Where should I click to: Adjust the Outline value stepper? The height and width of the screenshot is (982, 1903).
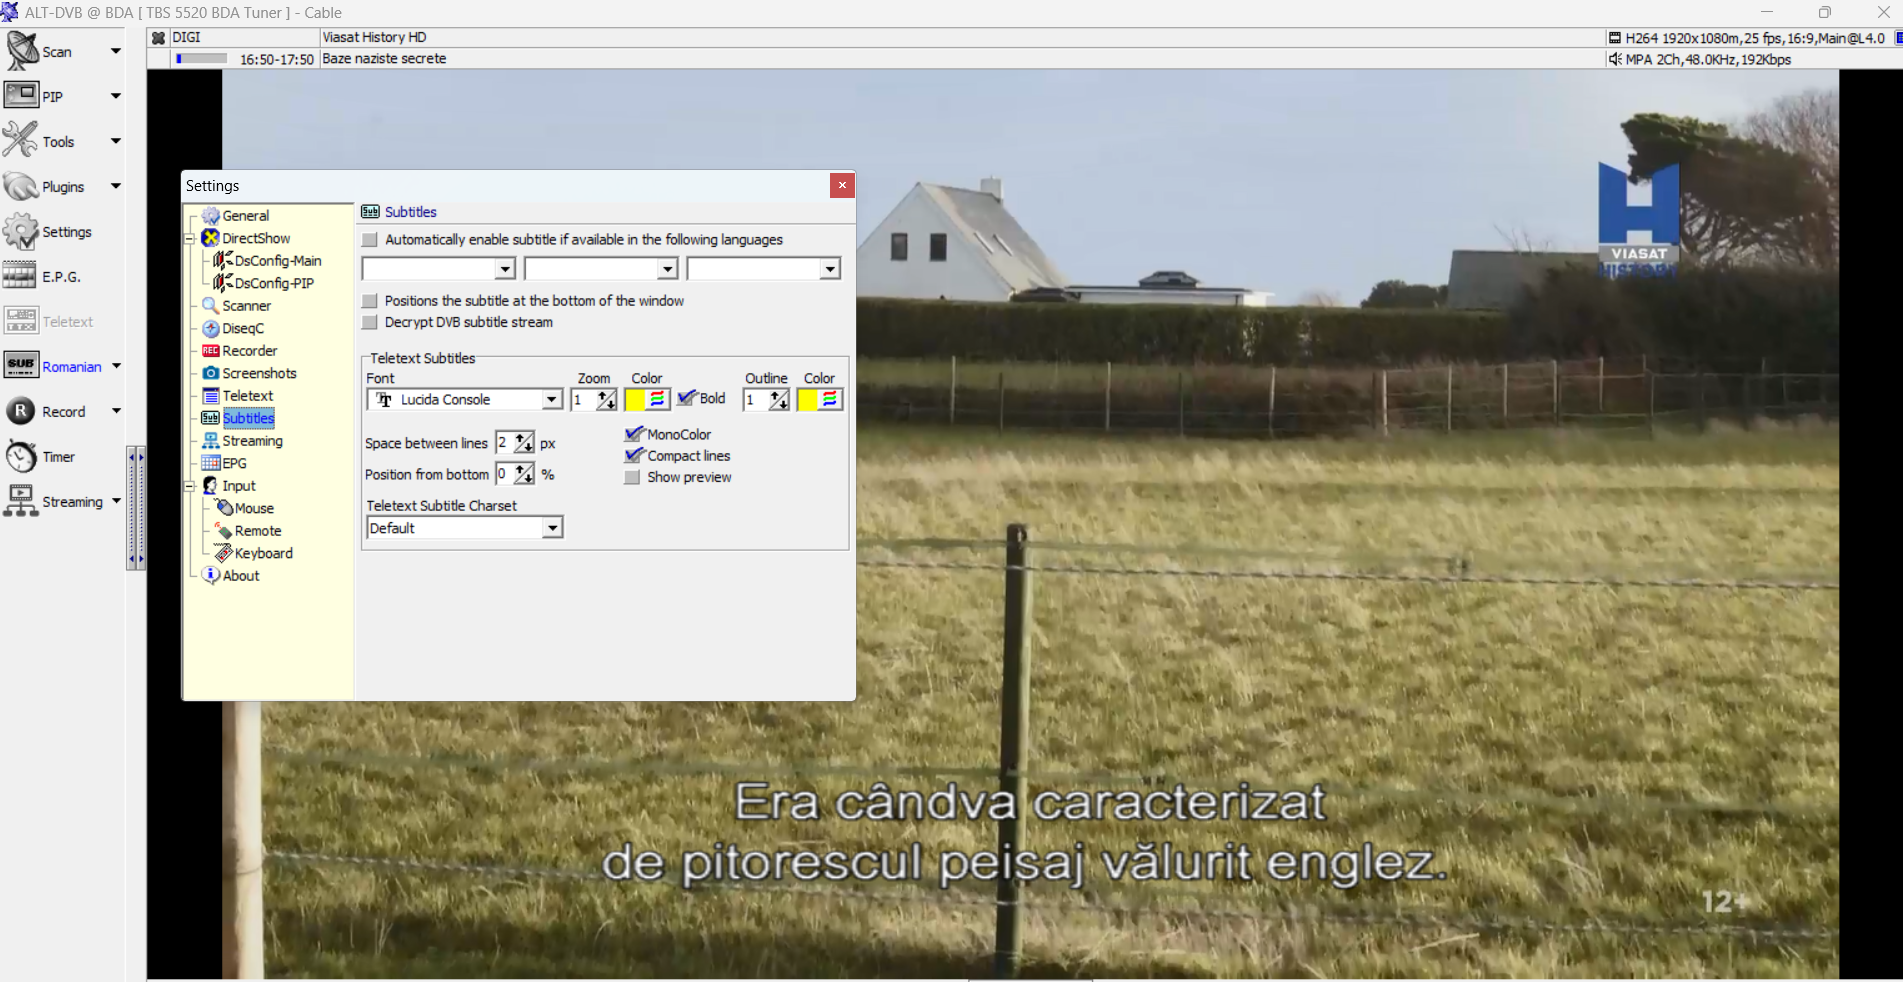point(779,400)
